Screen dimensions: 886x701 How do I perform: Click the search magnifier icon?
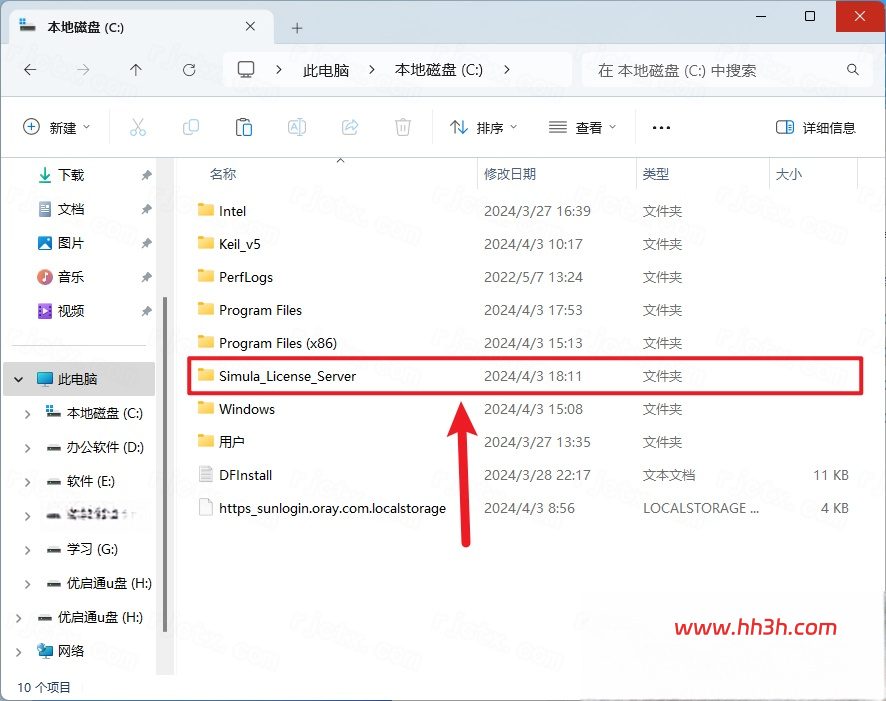[x=853, y=69]
